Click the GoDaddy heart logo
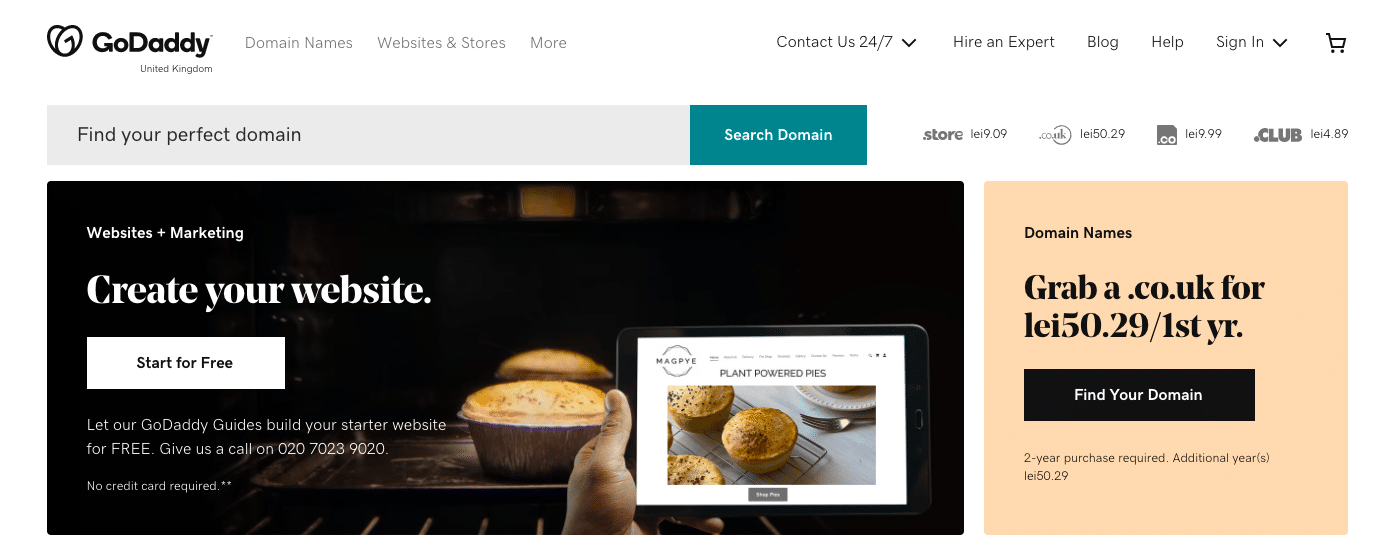Image resolution: width=1388 pixels, height=552 pixels. (65, 41)
